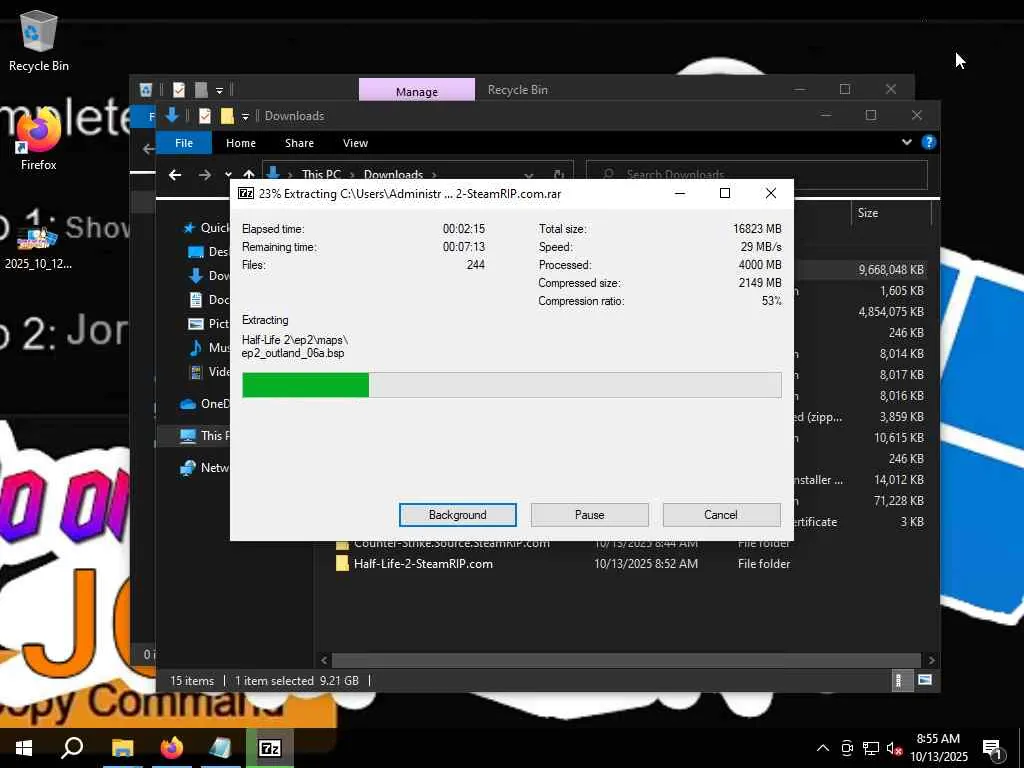Click properties checkmark icon in Downloads title bar
This screenshot has height=768, width=1024.
click(x=204, y=116)
